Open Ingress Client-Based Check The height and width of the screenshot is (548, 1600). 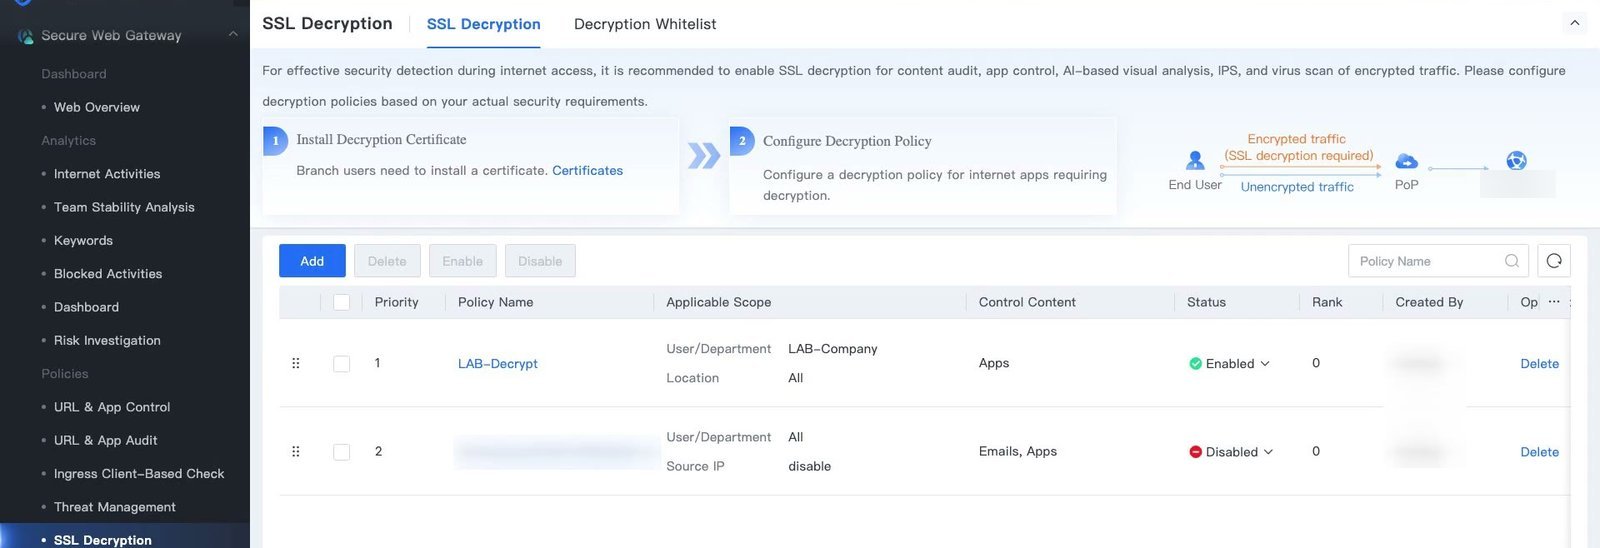coord(139,474)
